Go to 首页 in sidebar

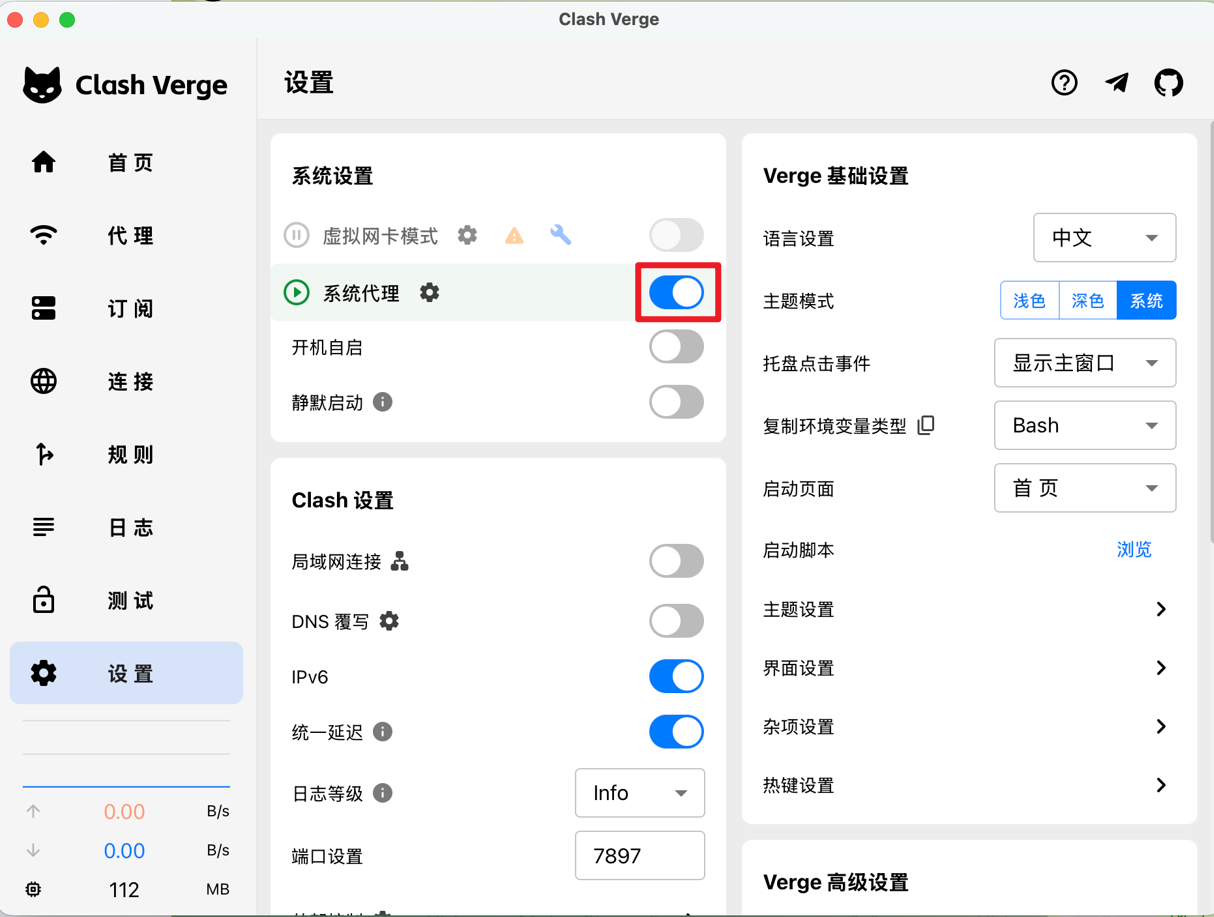pyautogui.click(x=126, y=162)
